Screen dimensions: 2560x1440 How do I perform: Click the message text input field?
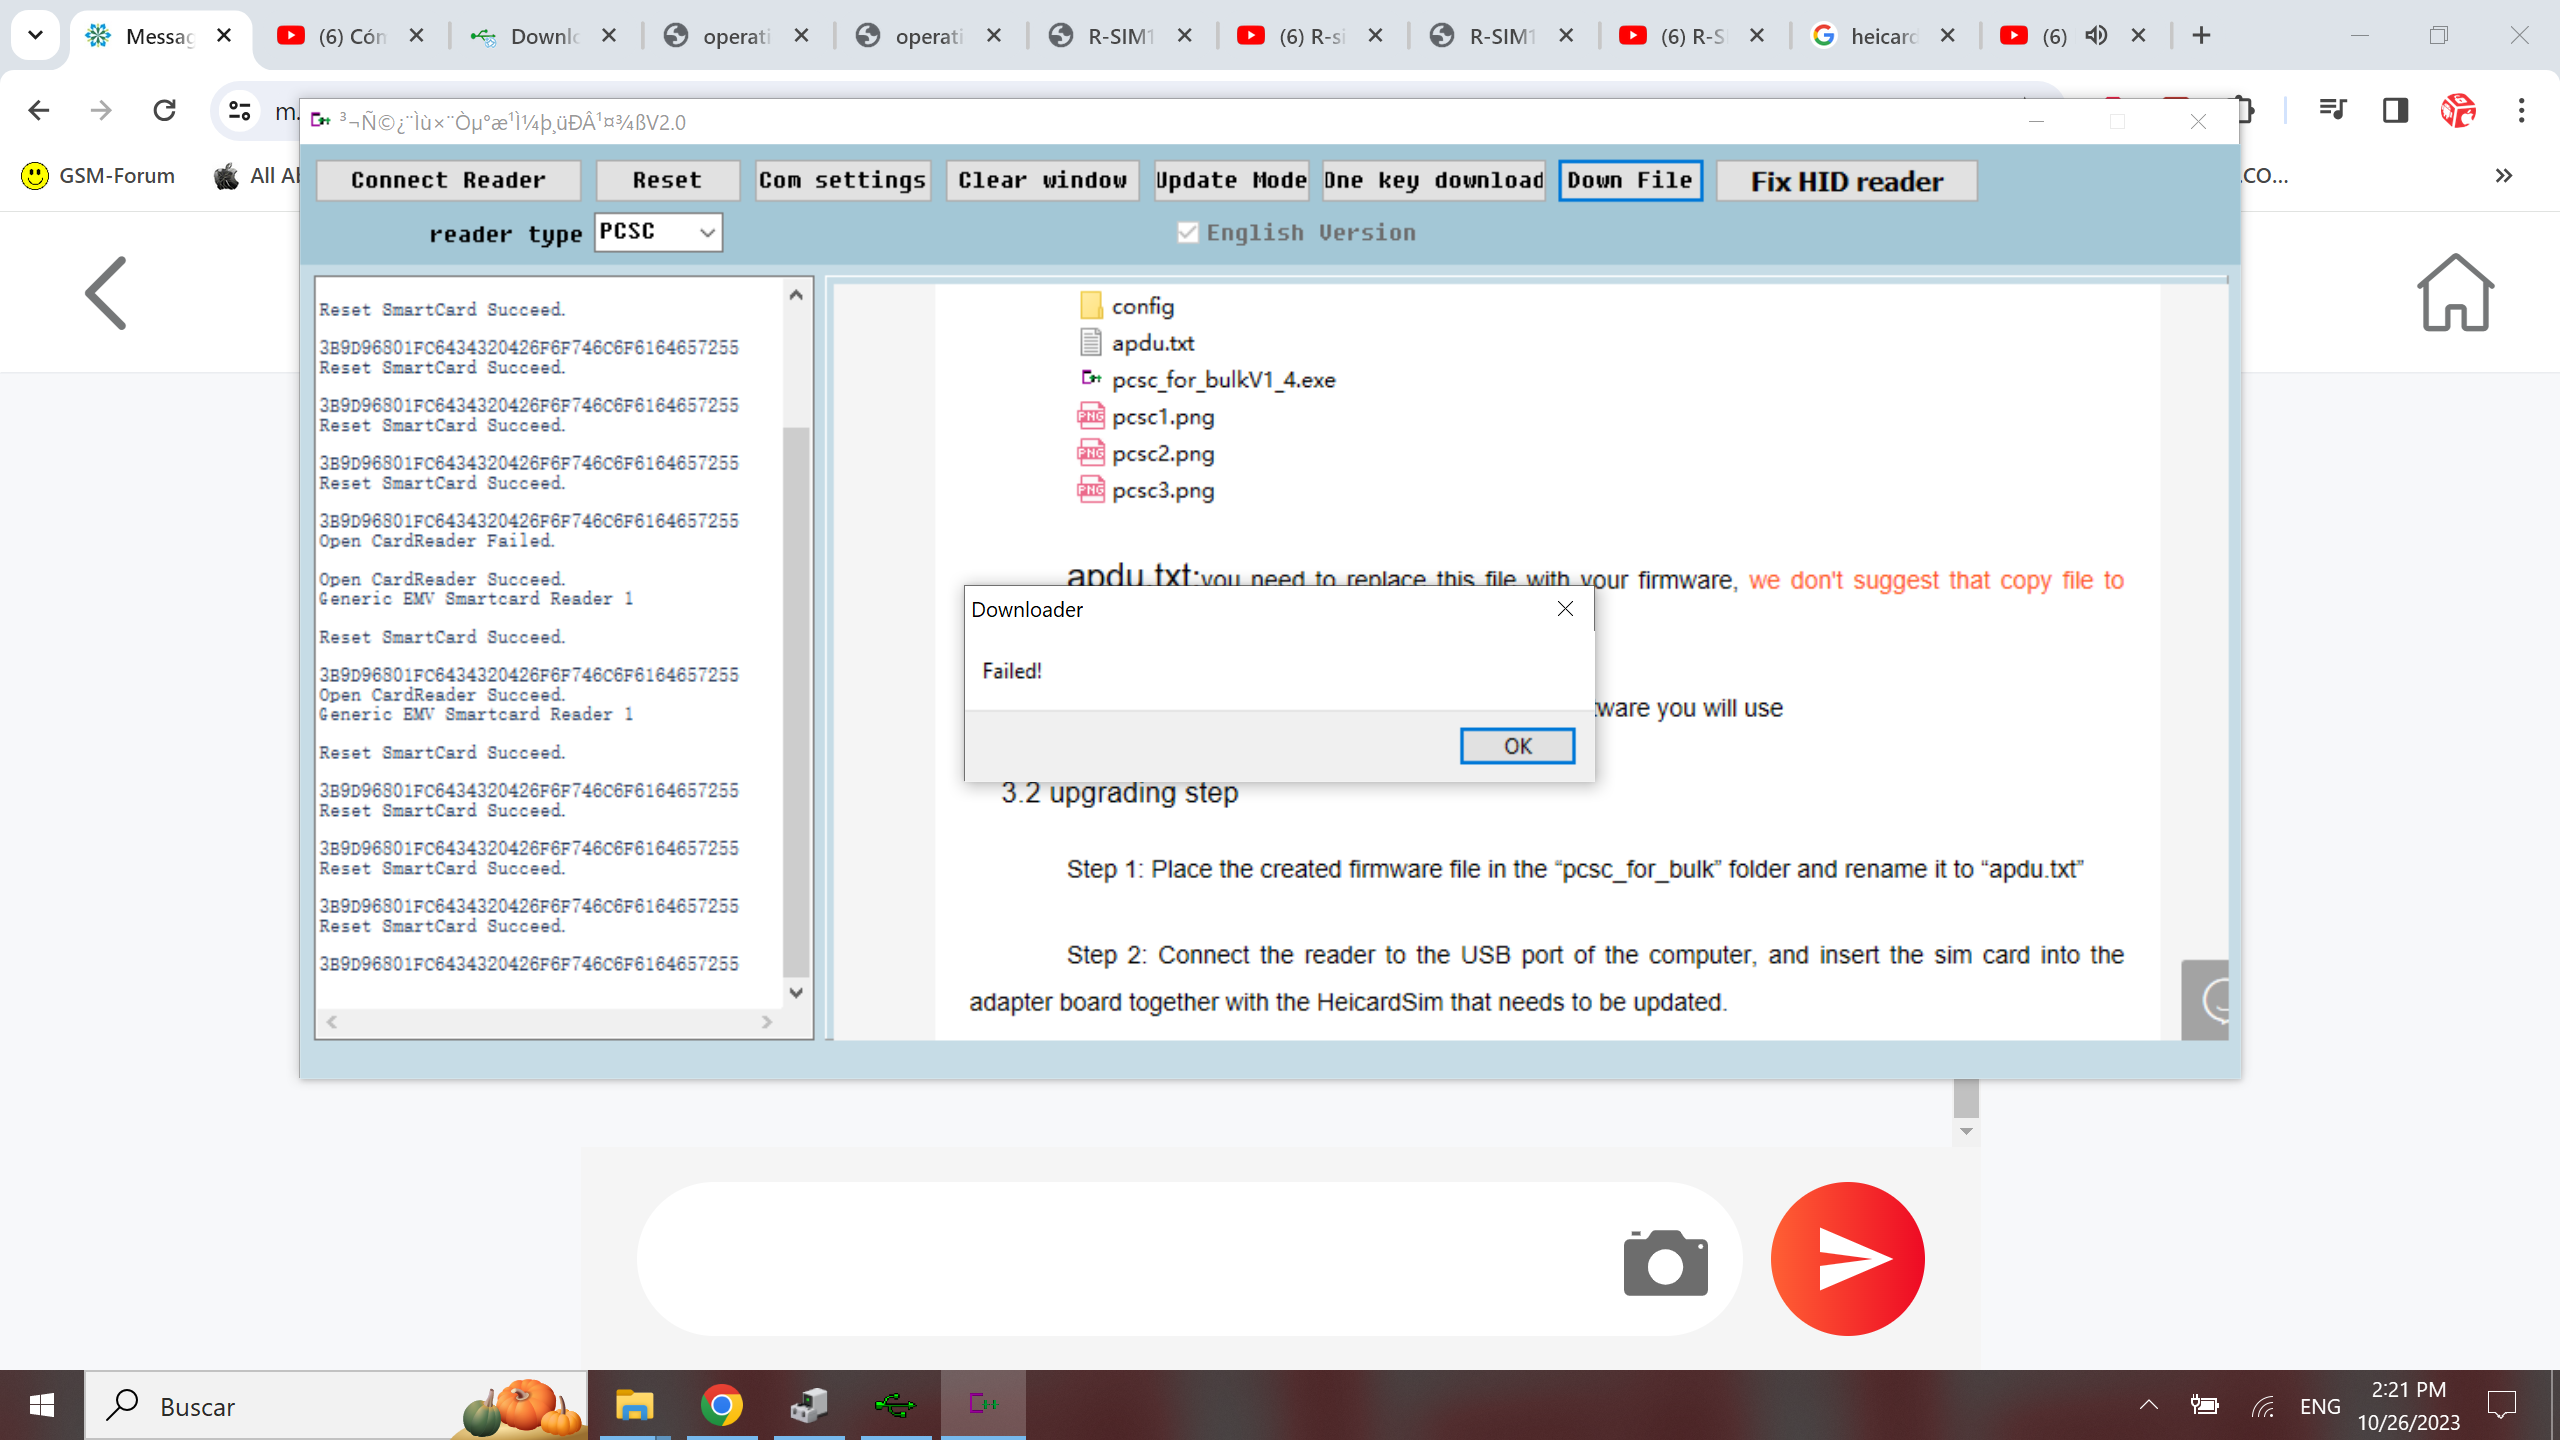1120,1259
